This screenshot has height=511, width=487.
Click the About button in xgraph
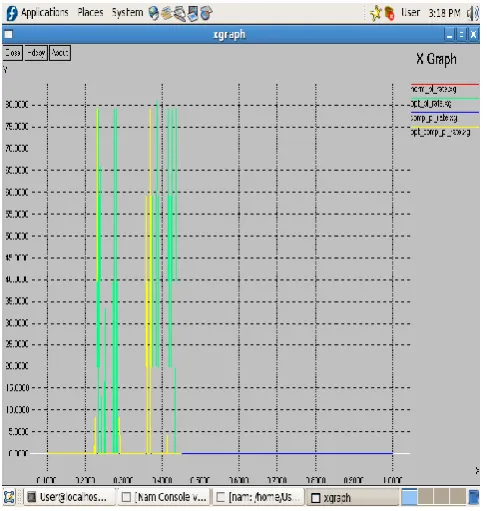[x=60, y=53]
